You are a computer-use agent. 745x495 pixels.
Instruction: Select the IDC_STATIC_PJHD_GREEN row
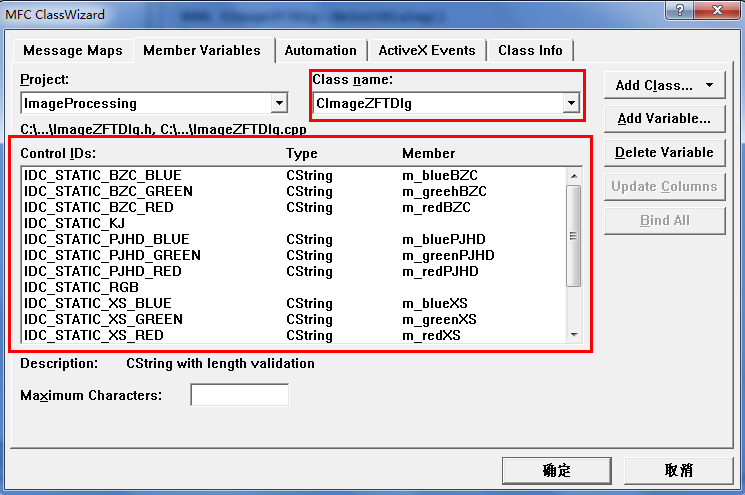(x=295, y=256)
